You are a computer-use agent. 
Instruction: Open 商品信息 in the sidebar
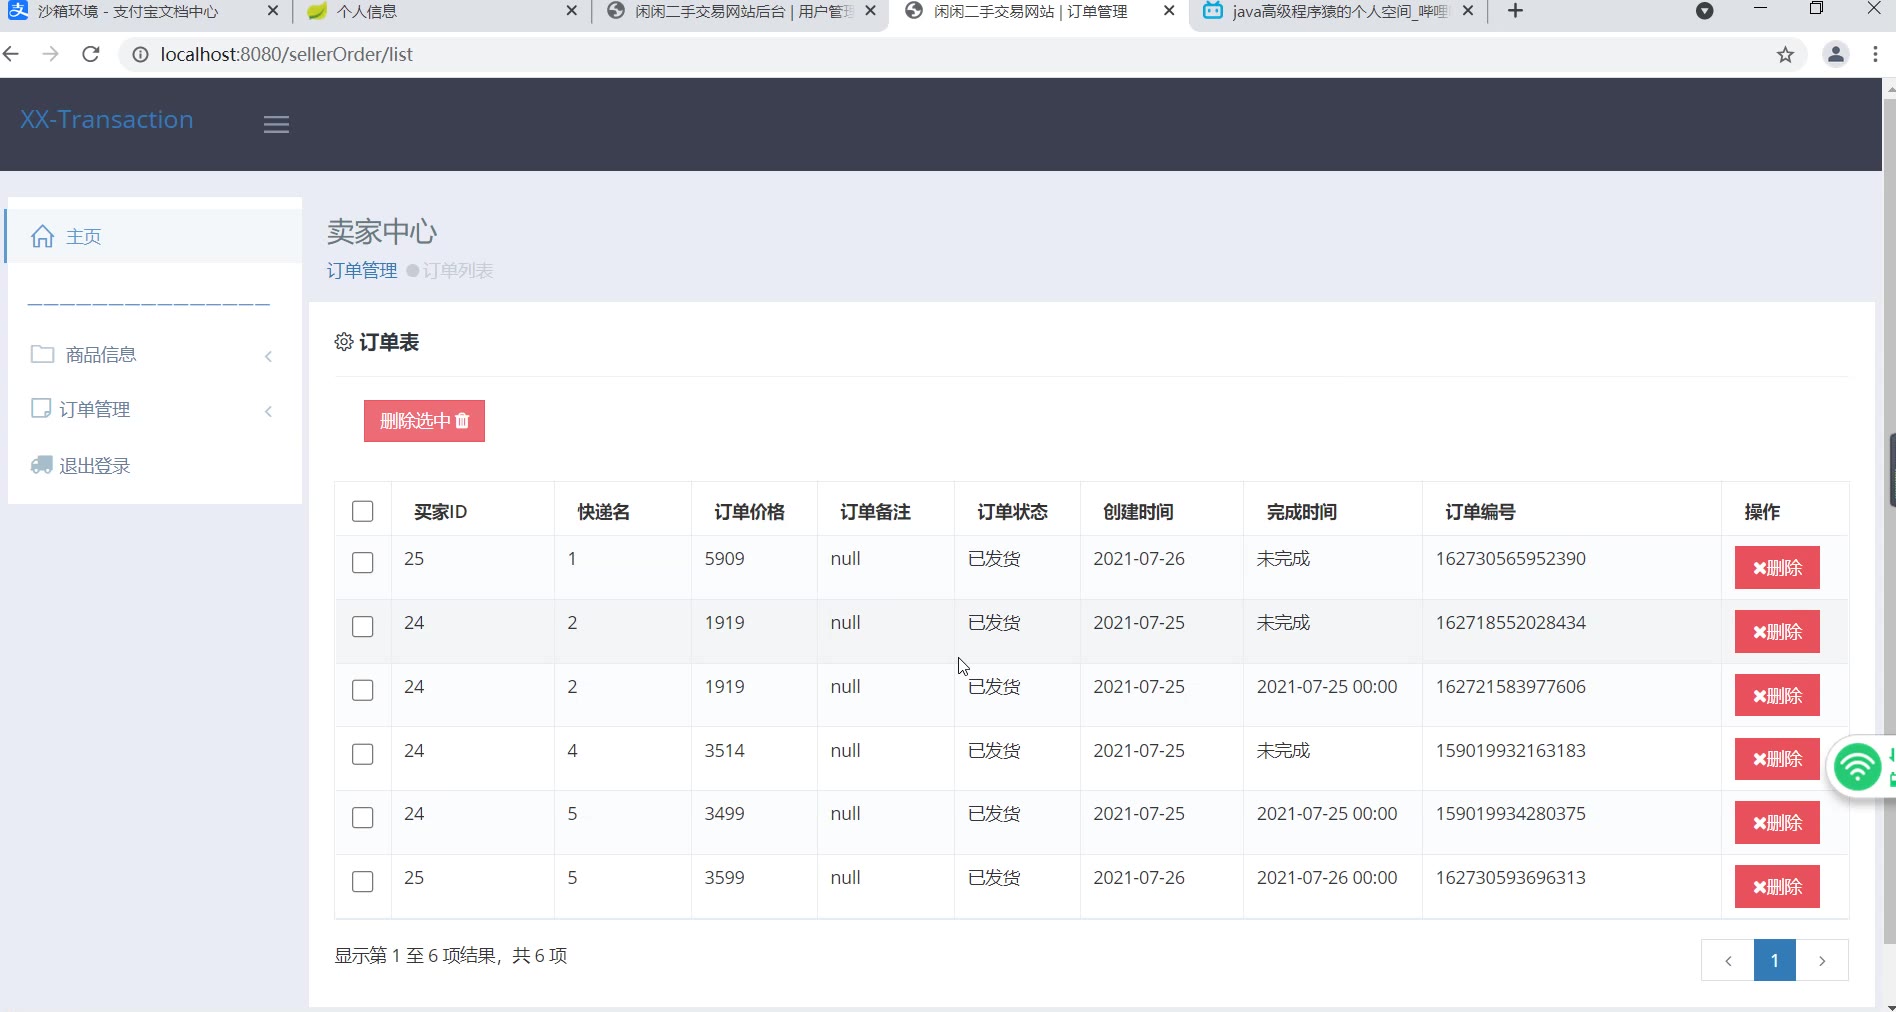click(154, 355)
